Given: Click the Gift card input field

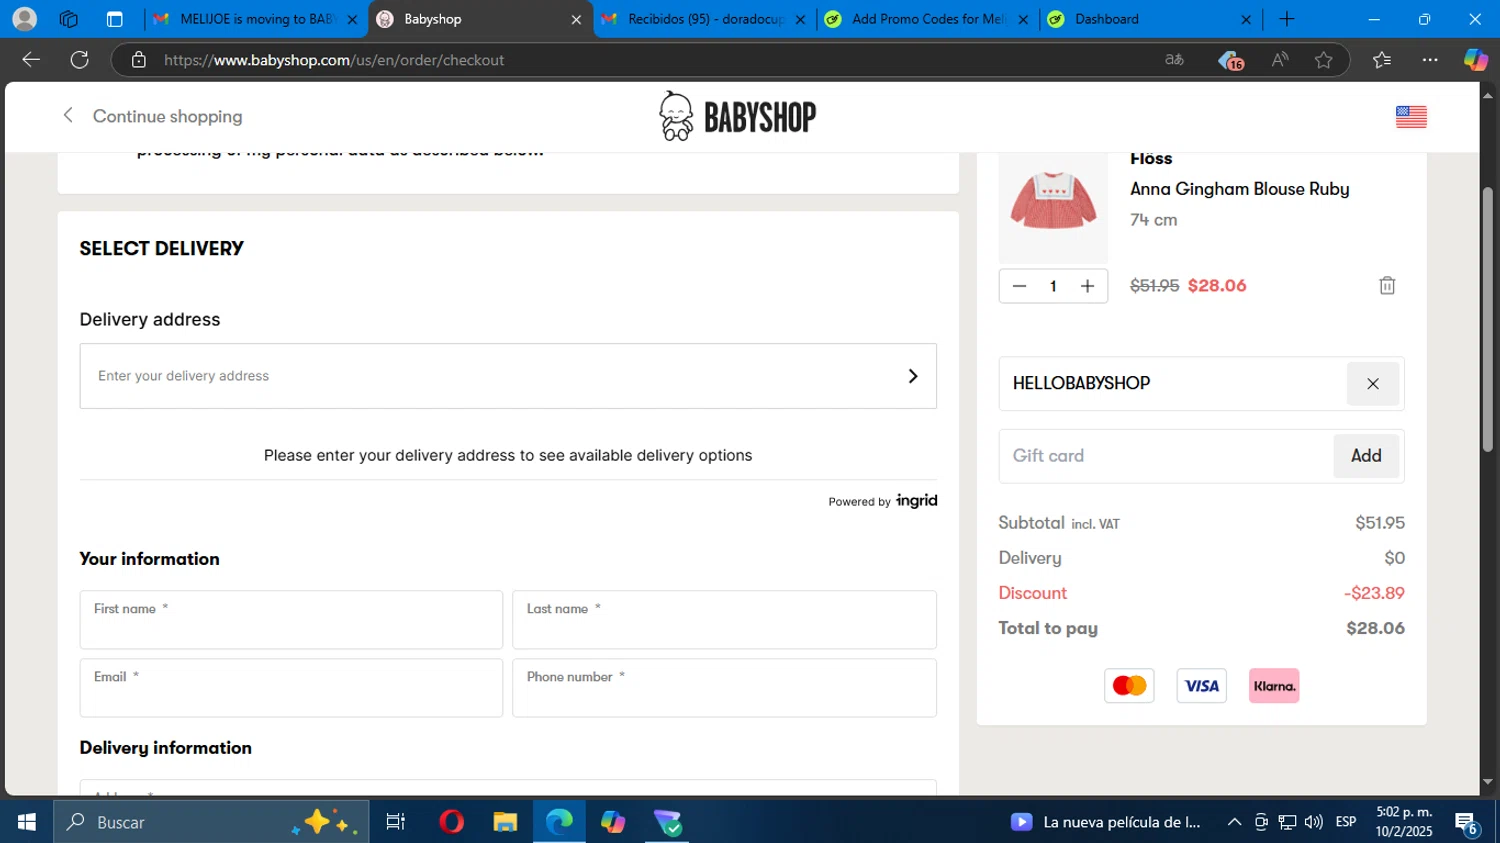Looking at the screenshot, I should pos(1166,456).
